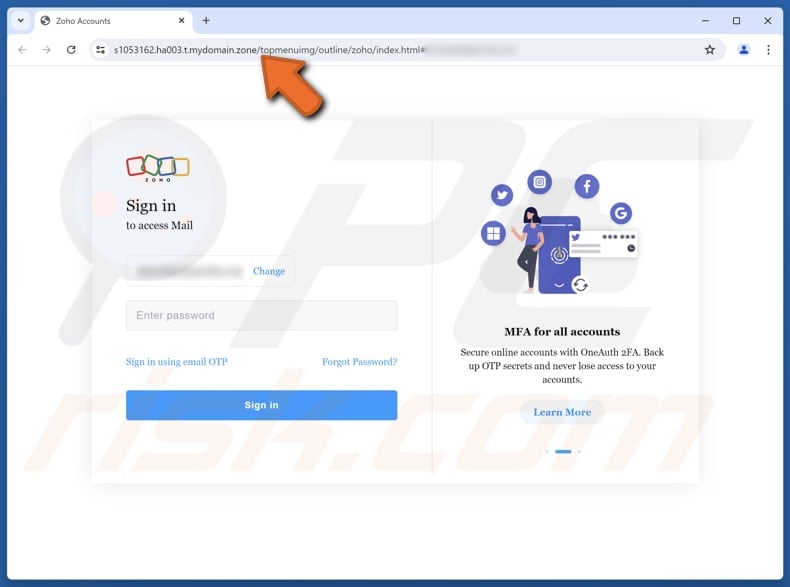Click the Google icon in illustration

point(621,213)
